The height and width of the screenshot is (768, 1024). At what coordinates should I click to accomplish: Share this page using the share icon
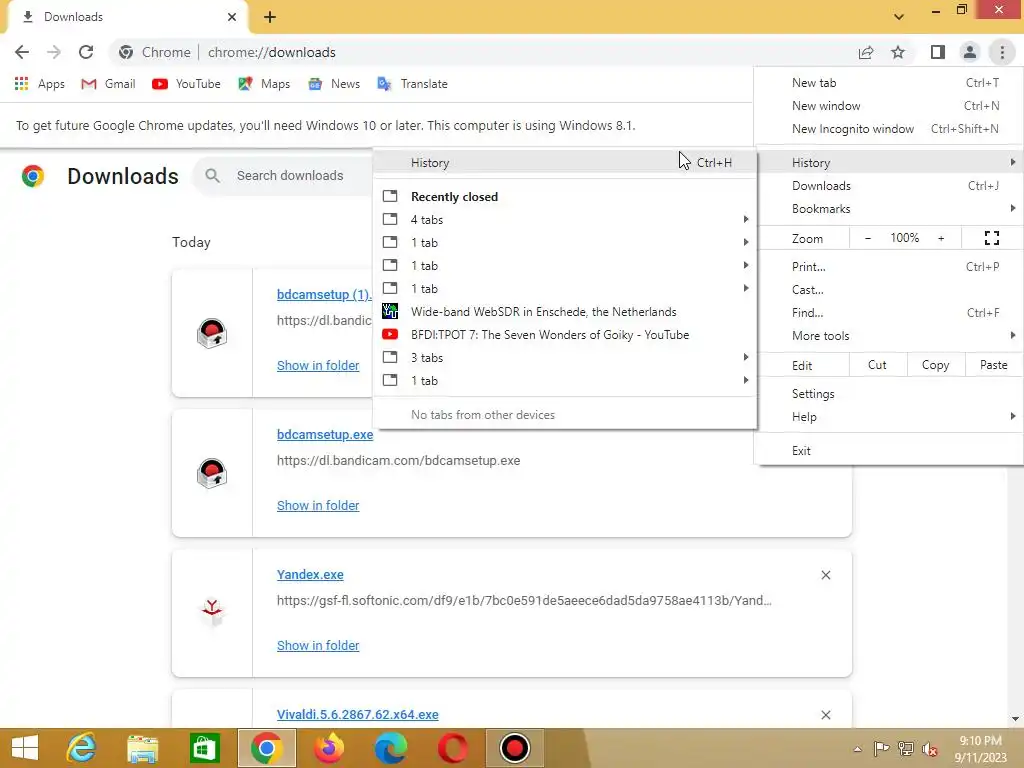coord(866,52)
